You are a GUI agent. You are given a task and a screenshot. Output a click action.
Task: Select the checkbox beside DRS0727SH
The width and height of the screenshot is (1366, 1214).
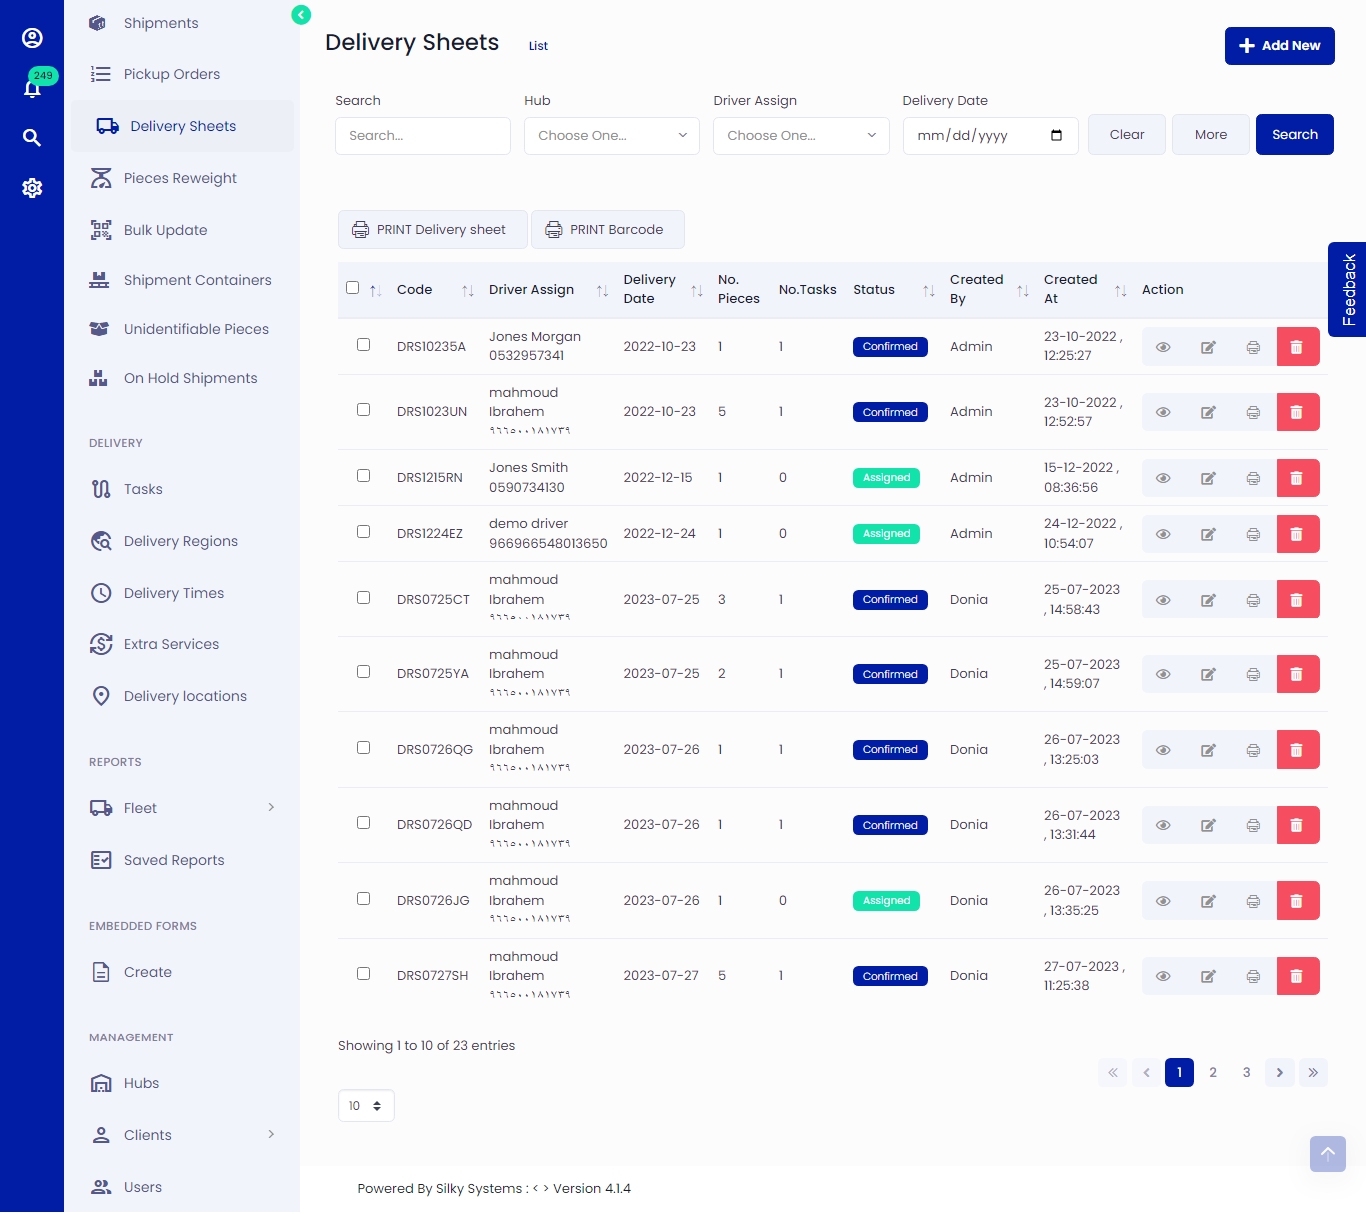click(363, 972)
